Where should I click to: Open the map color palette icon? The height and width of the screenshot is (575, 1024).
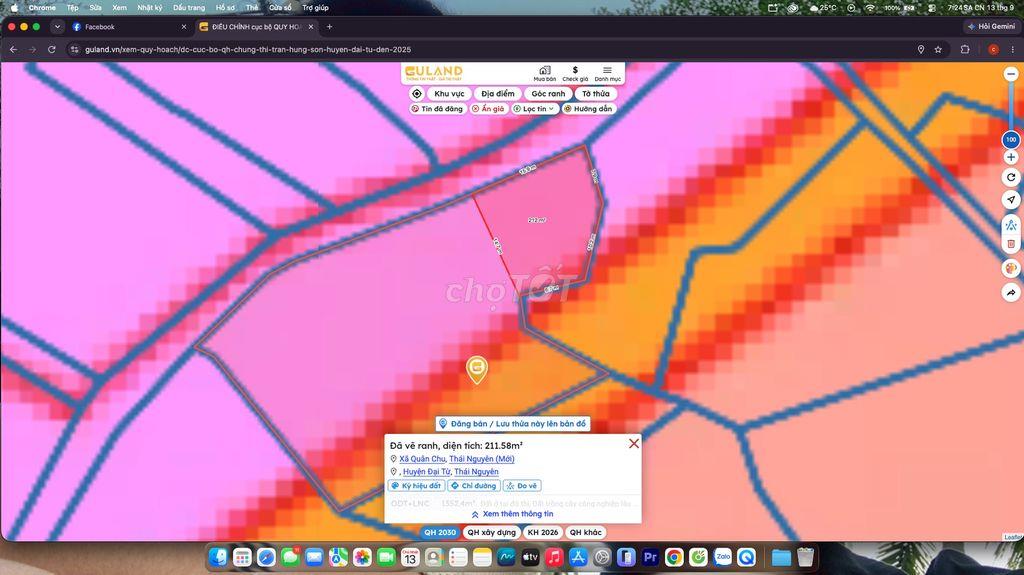pos(1011,269)
